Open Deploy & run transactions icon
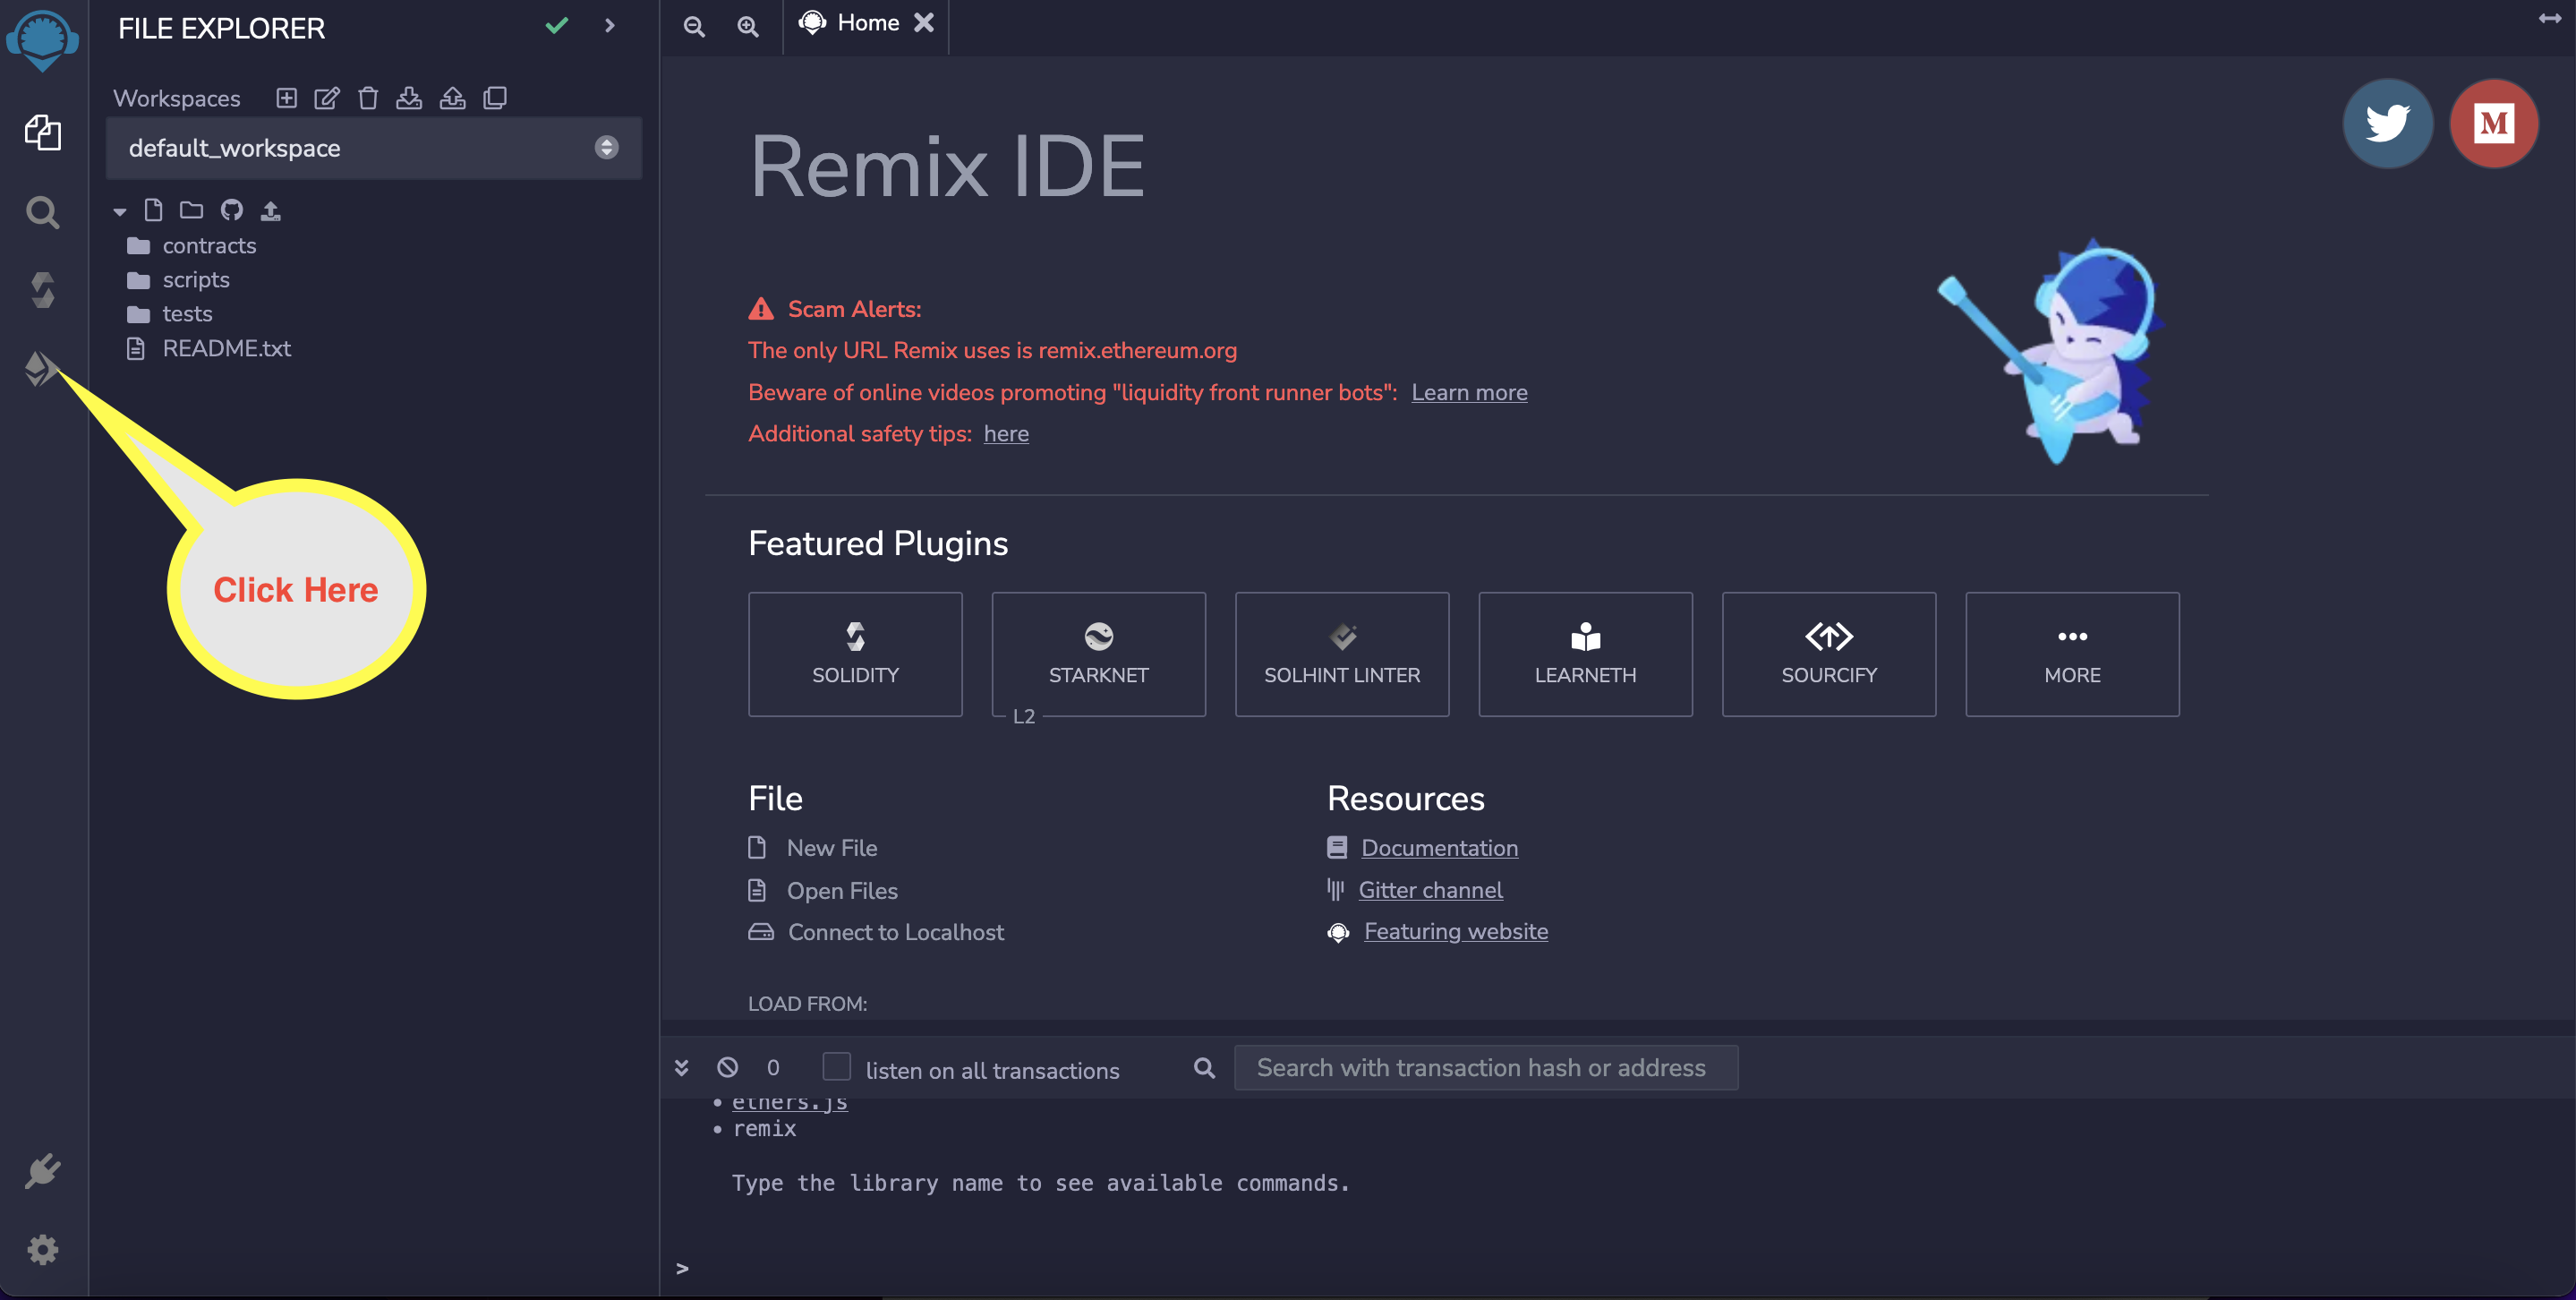 coord(40,369)
